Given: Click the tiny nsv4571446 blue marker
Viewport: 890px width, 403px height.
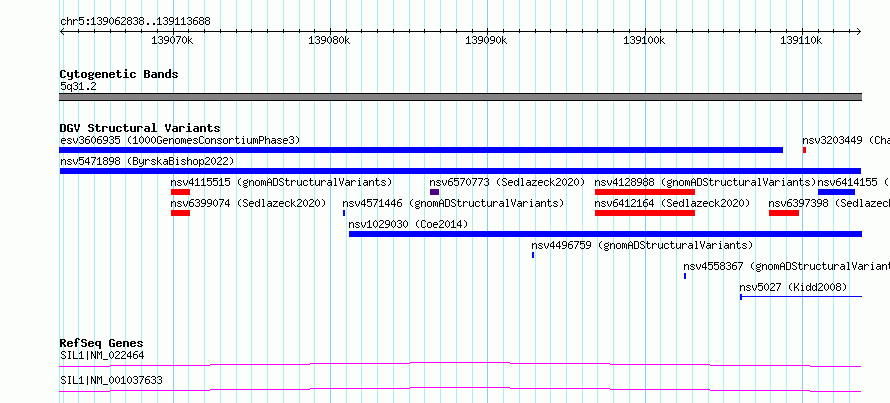Looking at the screenshot, I should (344, 213).
